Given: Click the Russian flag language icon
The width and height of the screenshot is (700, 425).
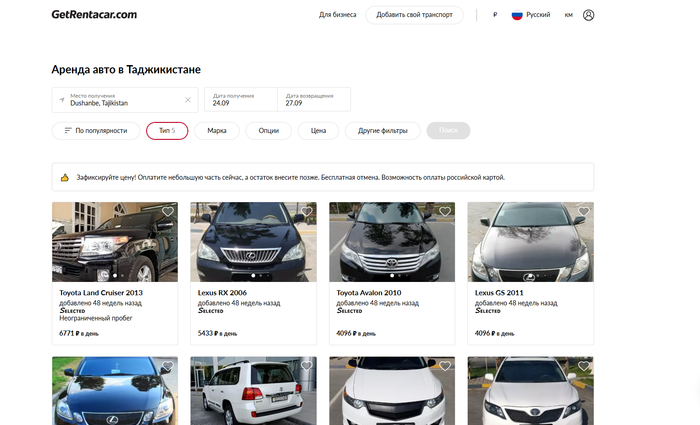Looking at the screenshot, I should [x=518, y=15].
